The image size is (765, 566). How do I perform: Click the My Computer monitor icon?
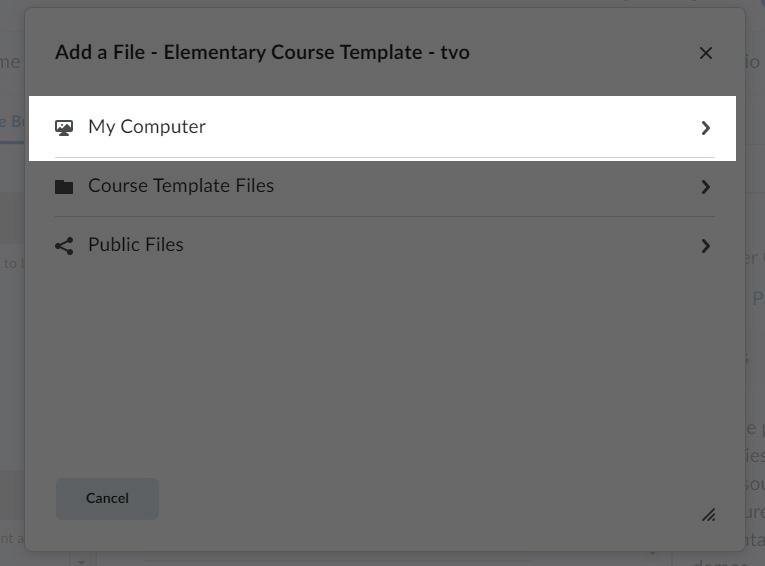tap(64, 128)
